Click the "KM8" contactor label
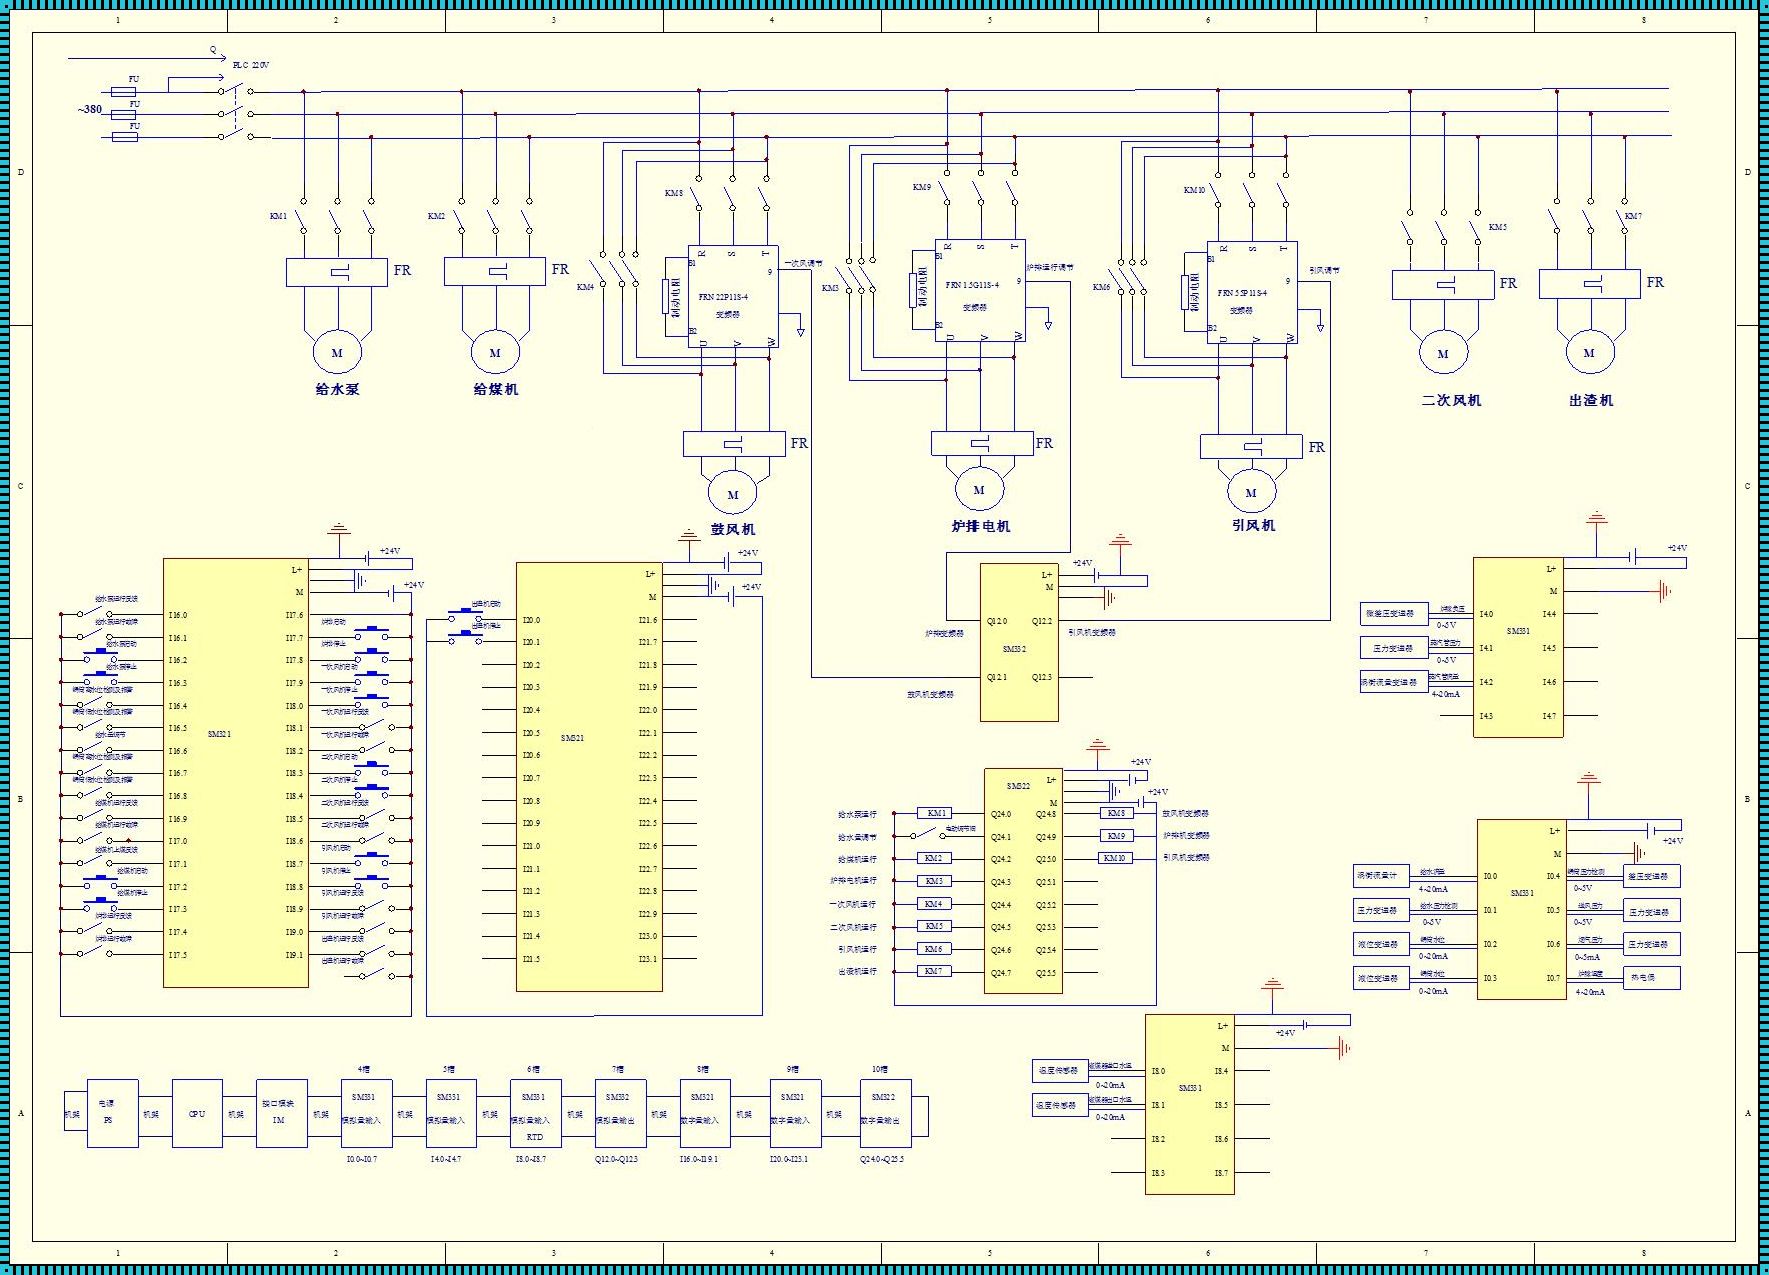 point(674,193)
